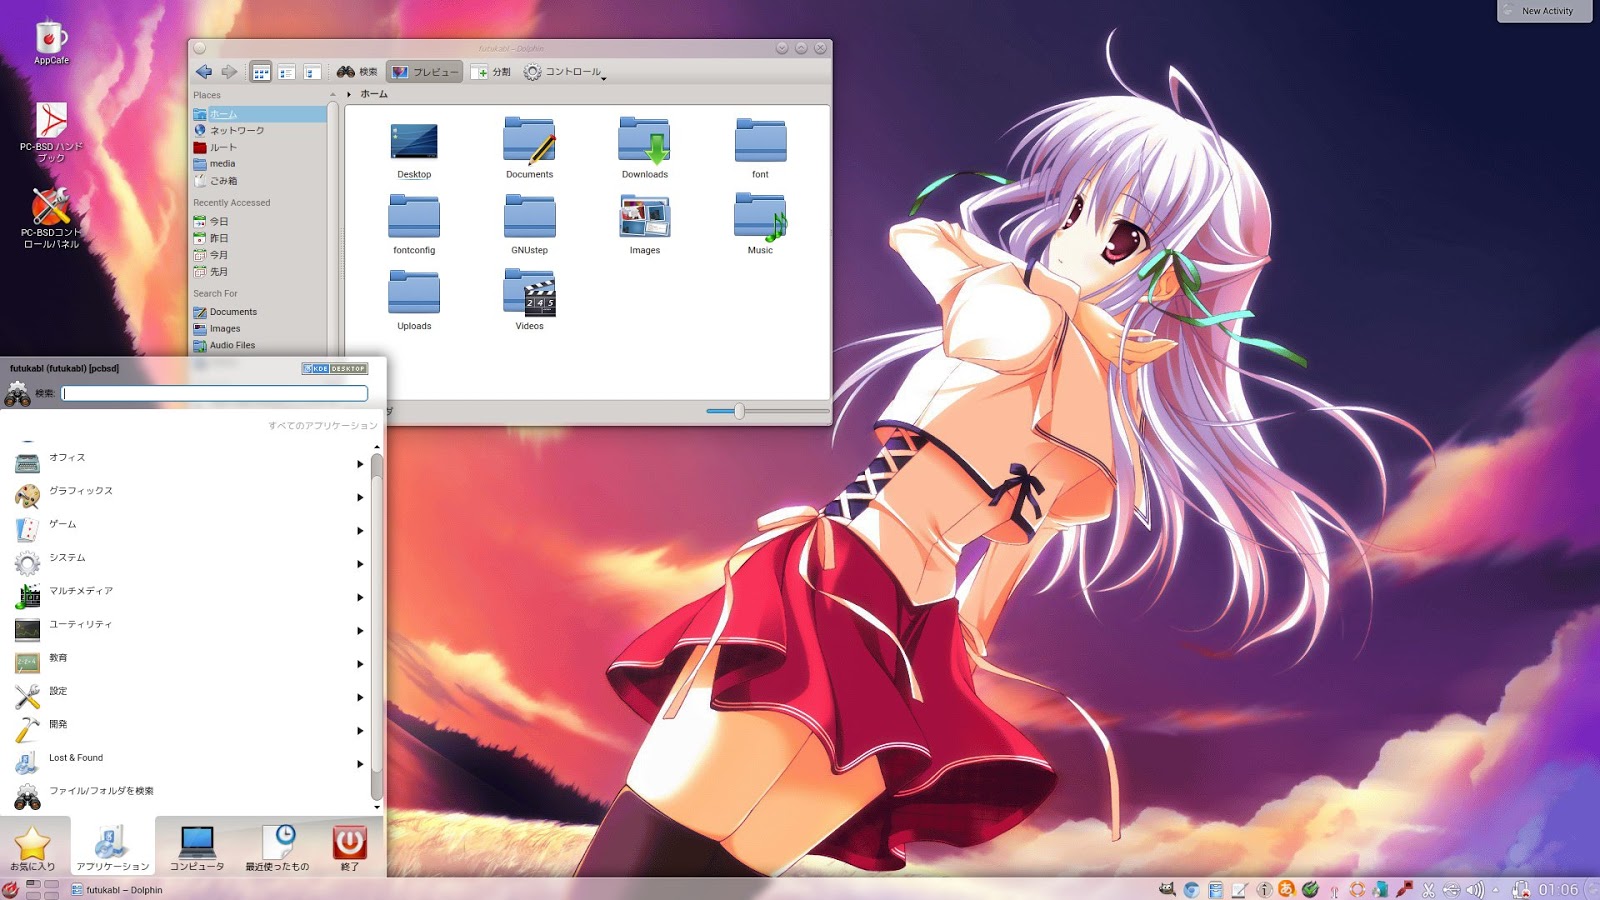Expand the ユーティリティ application category
The width and height of the screenshot is (1600, 900).
[x=190, y=630]
